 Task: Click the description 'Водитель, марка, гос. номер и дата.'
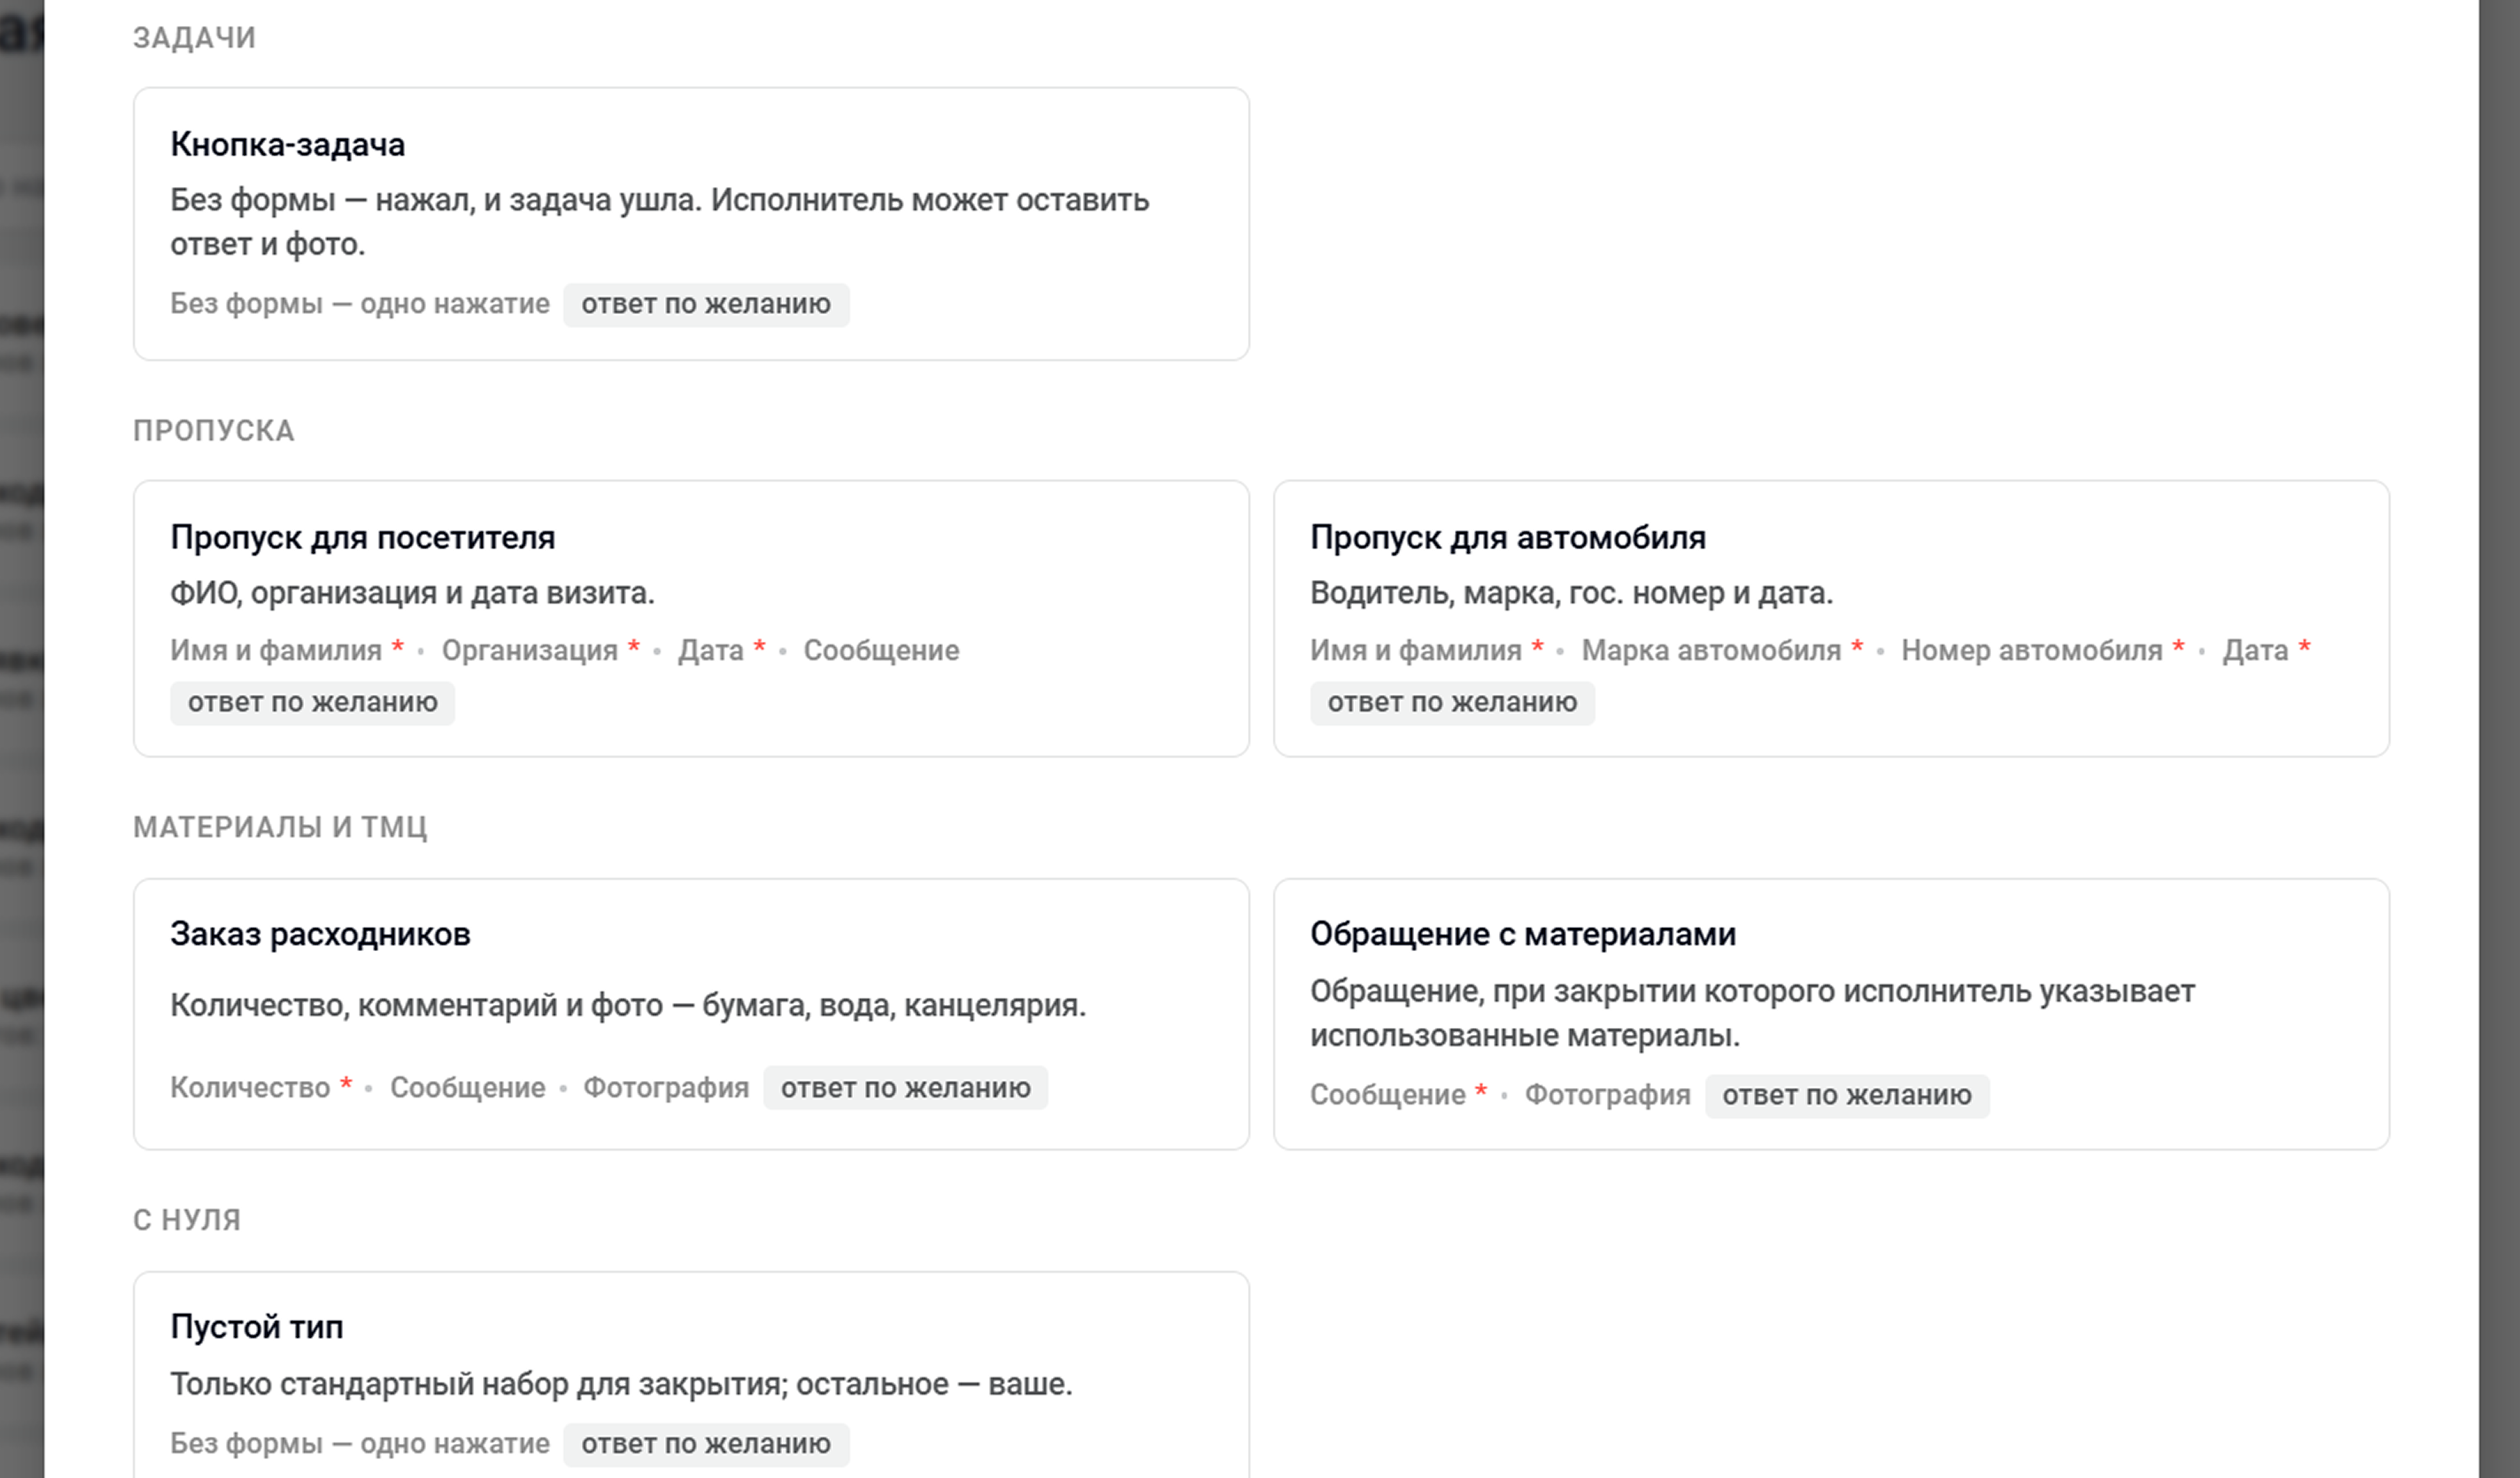[1571, 594]
